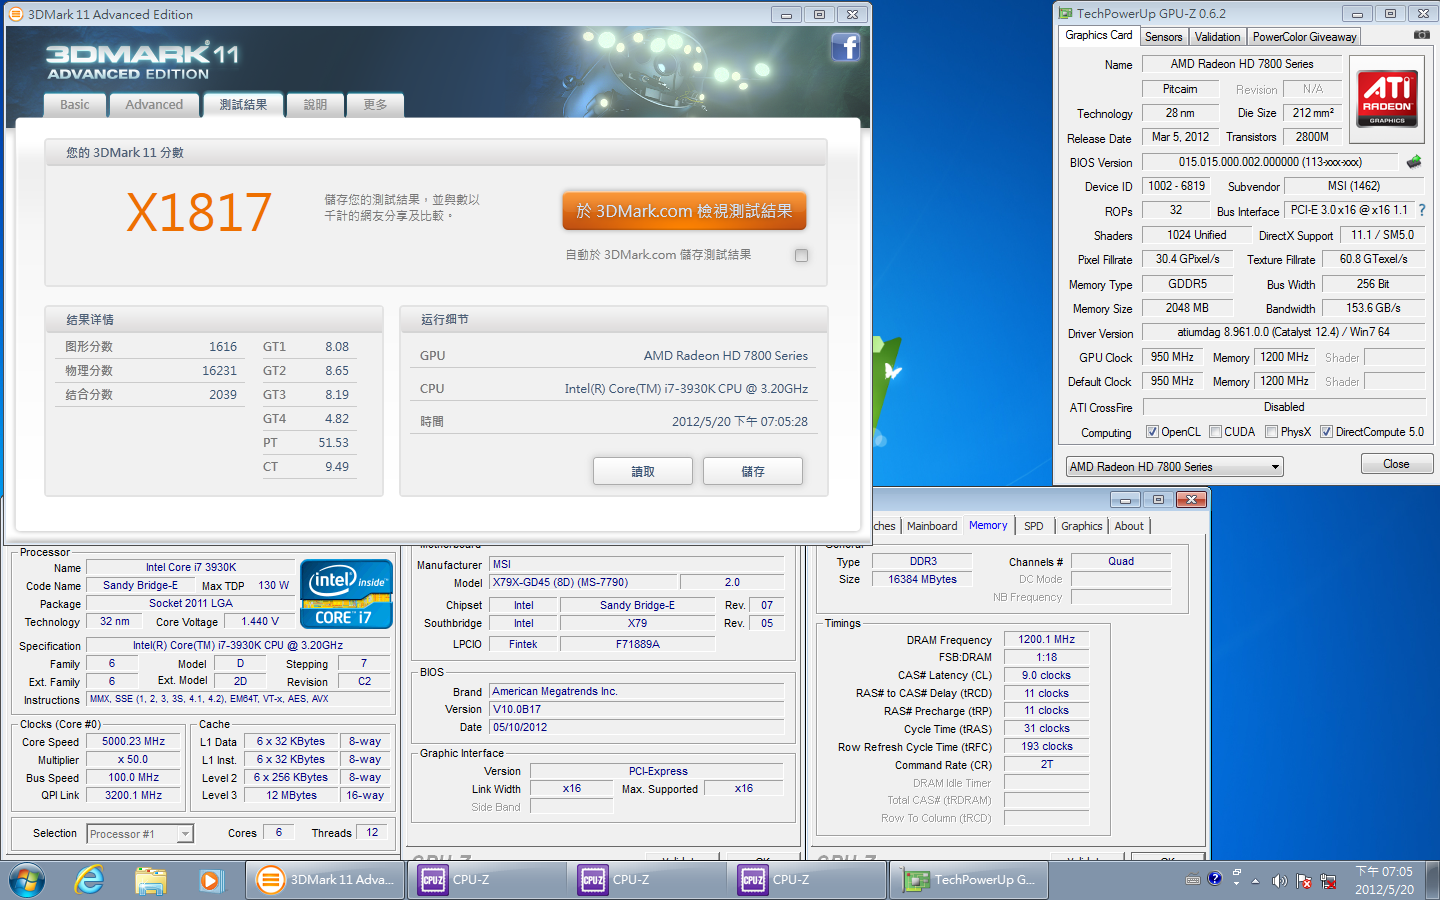Click the Show desktop strip at taskbar end
1440x900 pixels.
click(x=1433, y=880)
